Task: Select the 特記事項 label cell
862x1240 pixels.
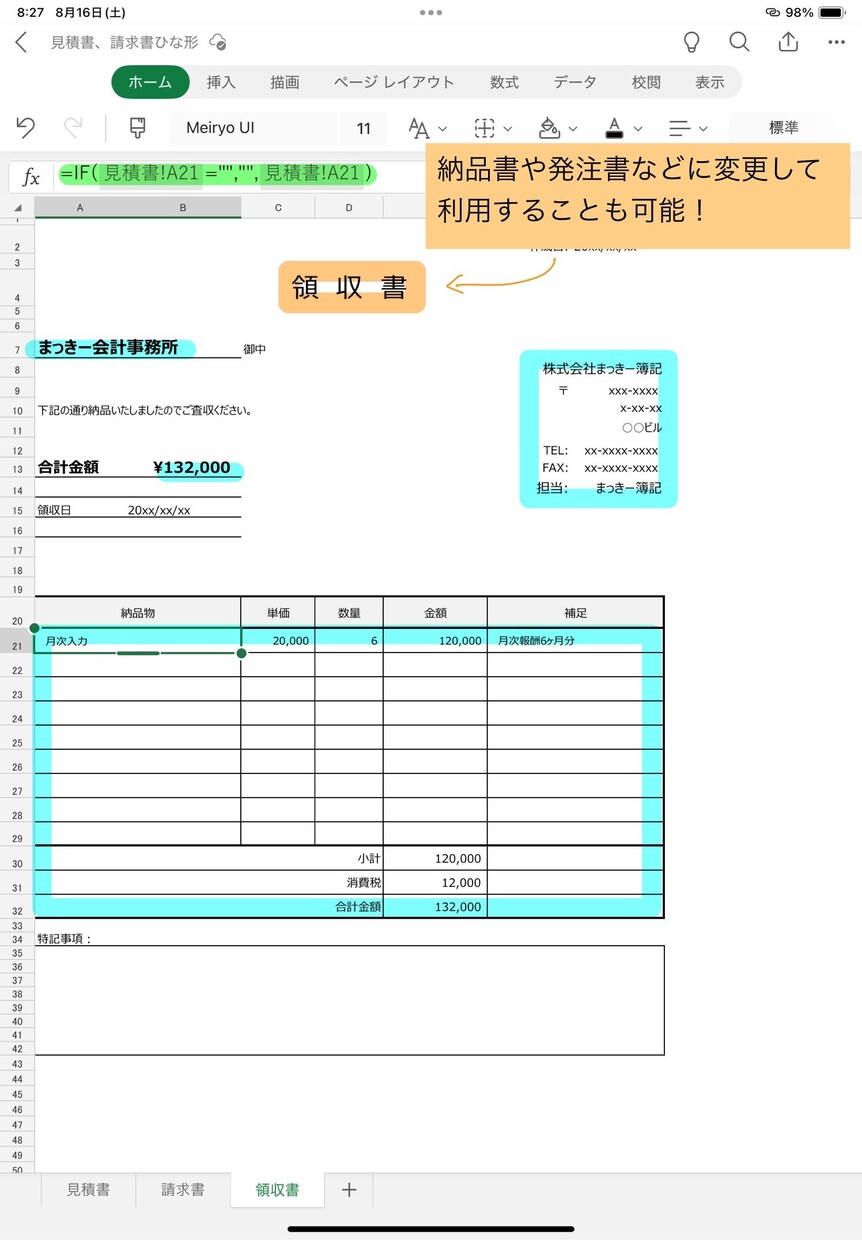Action: 65,939
